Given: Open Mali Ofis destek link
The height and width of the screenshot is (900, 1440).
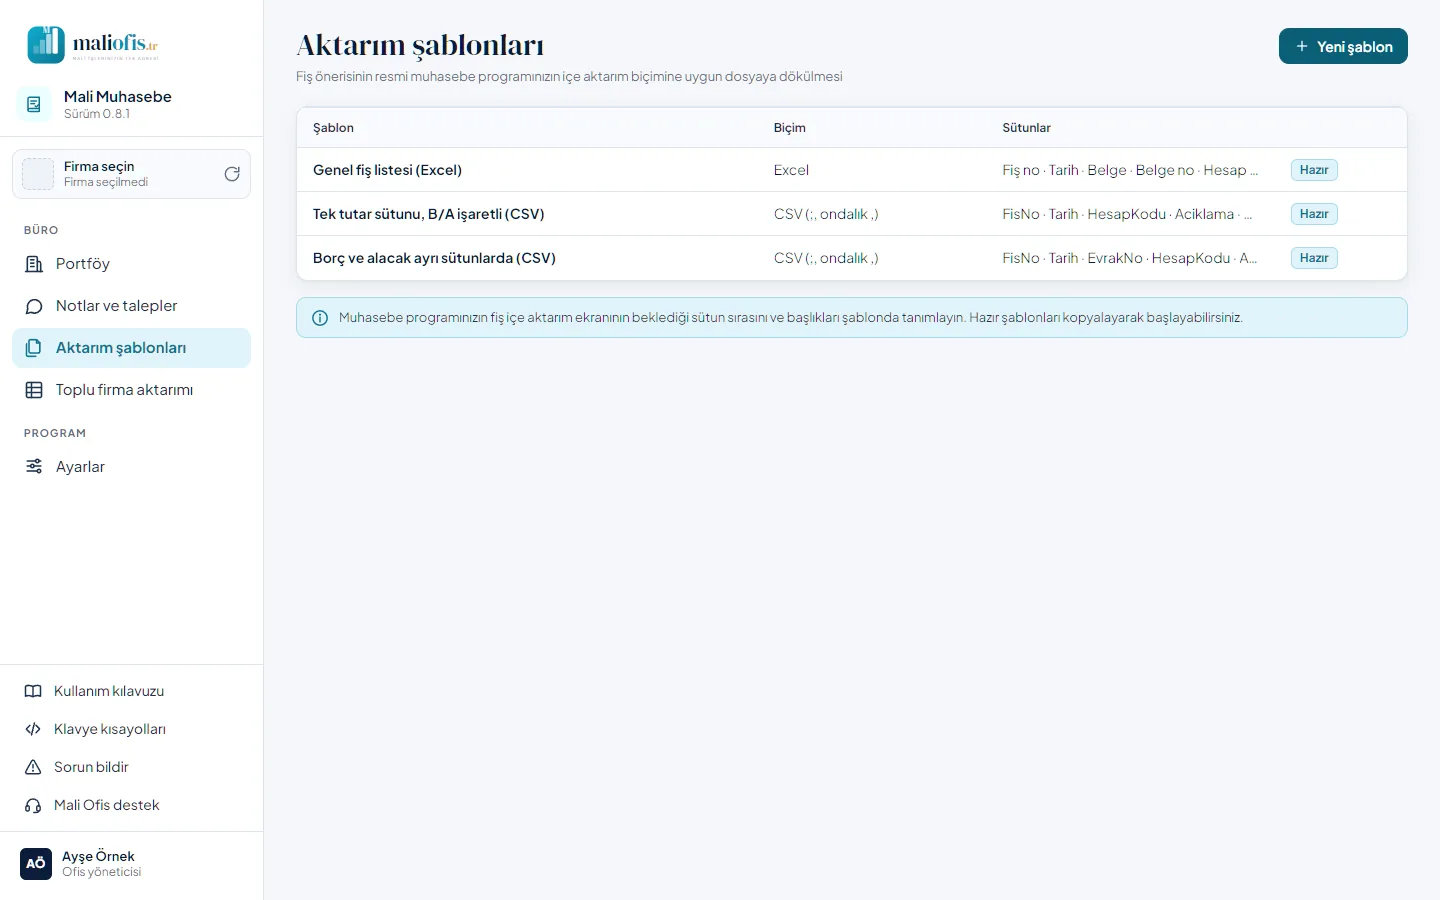Looking at the screenshot, I should coord(131,805).
